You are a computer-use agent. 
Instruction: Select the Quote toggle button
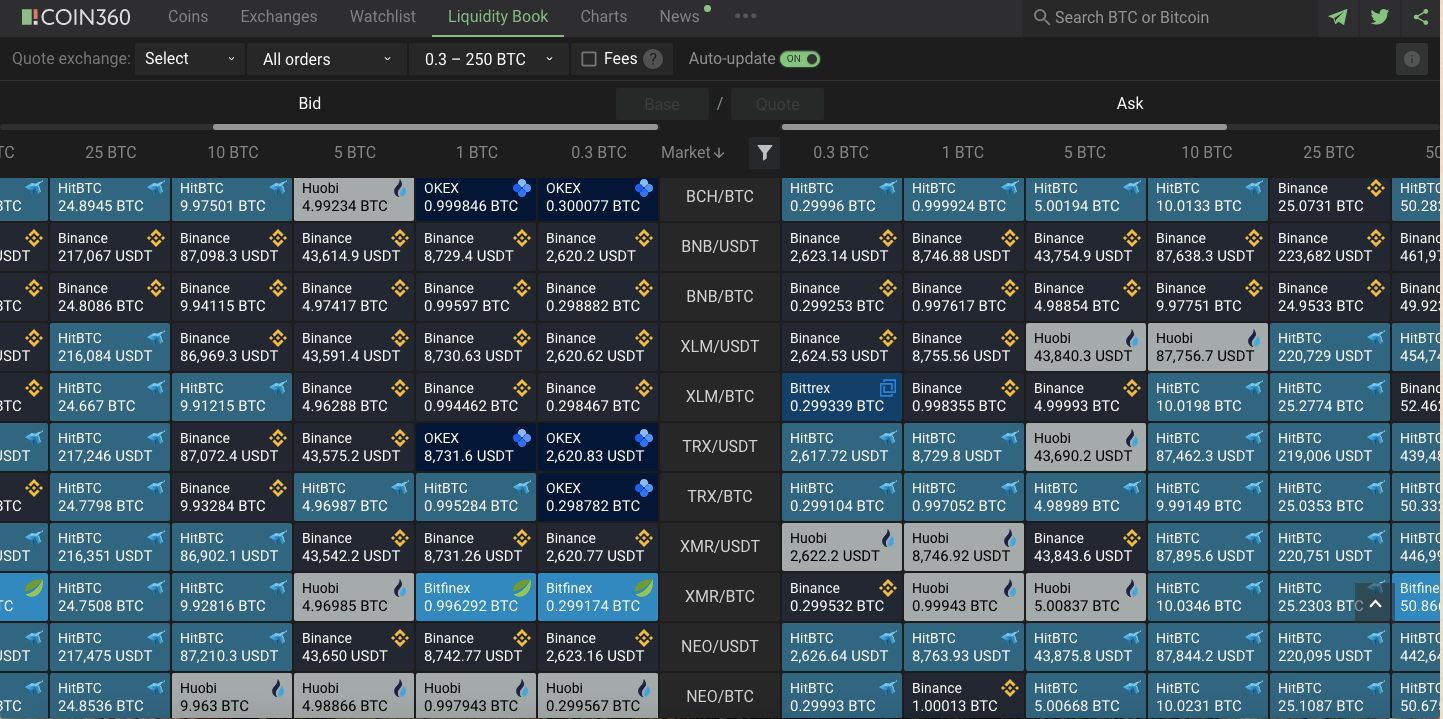click(777, 104)
